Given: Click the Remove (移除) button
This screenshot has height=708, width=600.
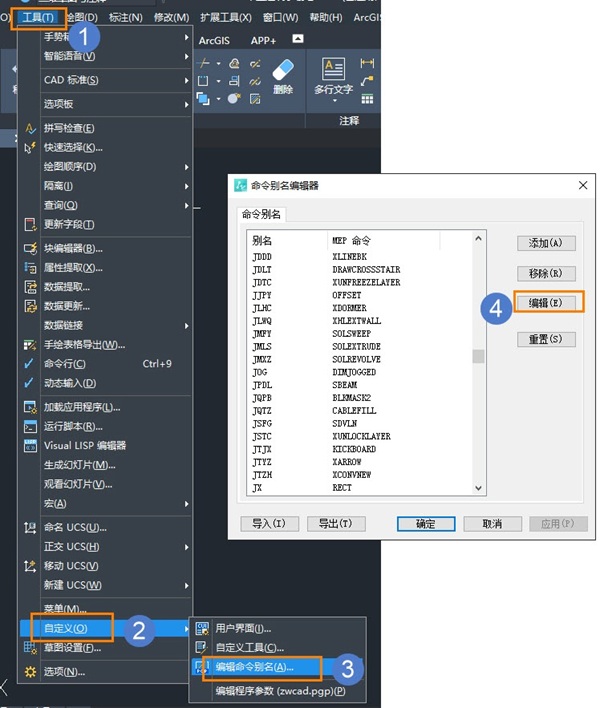Looking at the screenshot, I should click(x=546, y=273).
